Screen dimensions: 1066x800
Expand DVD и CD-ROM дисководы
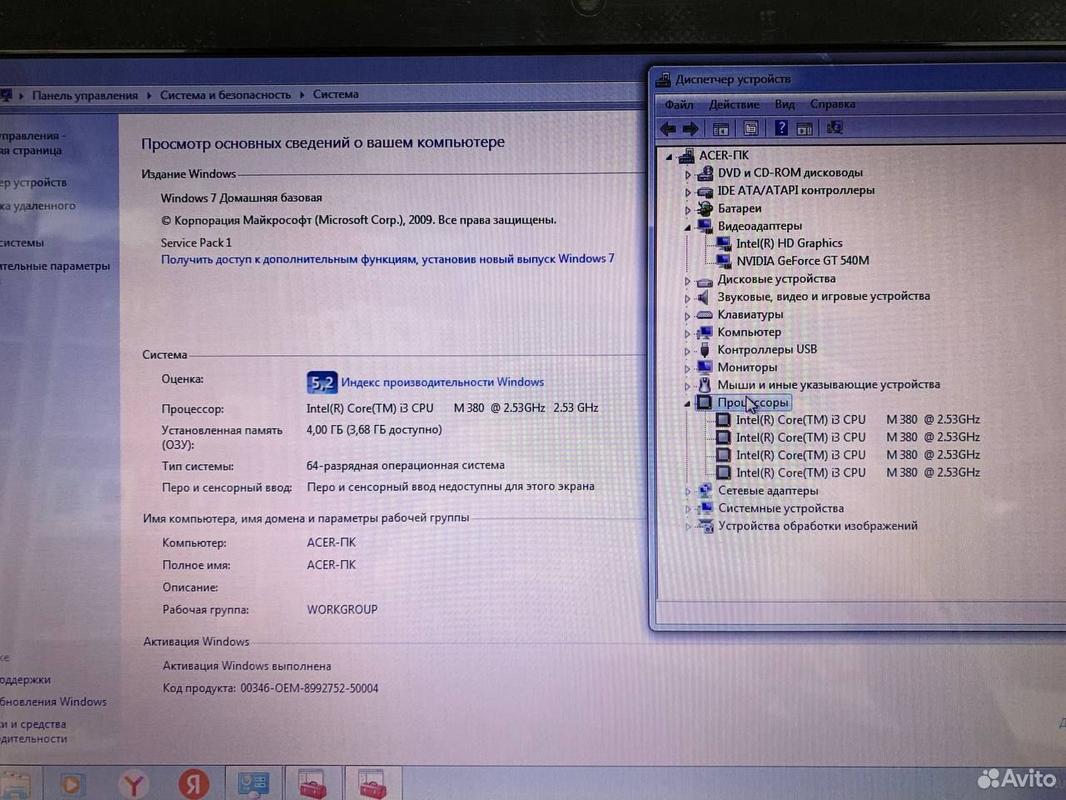pos(687,175)
